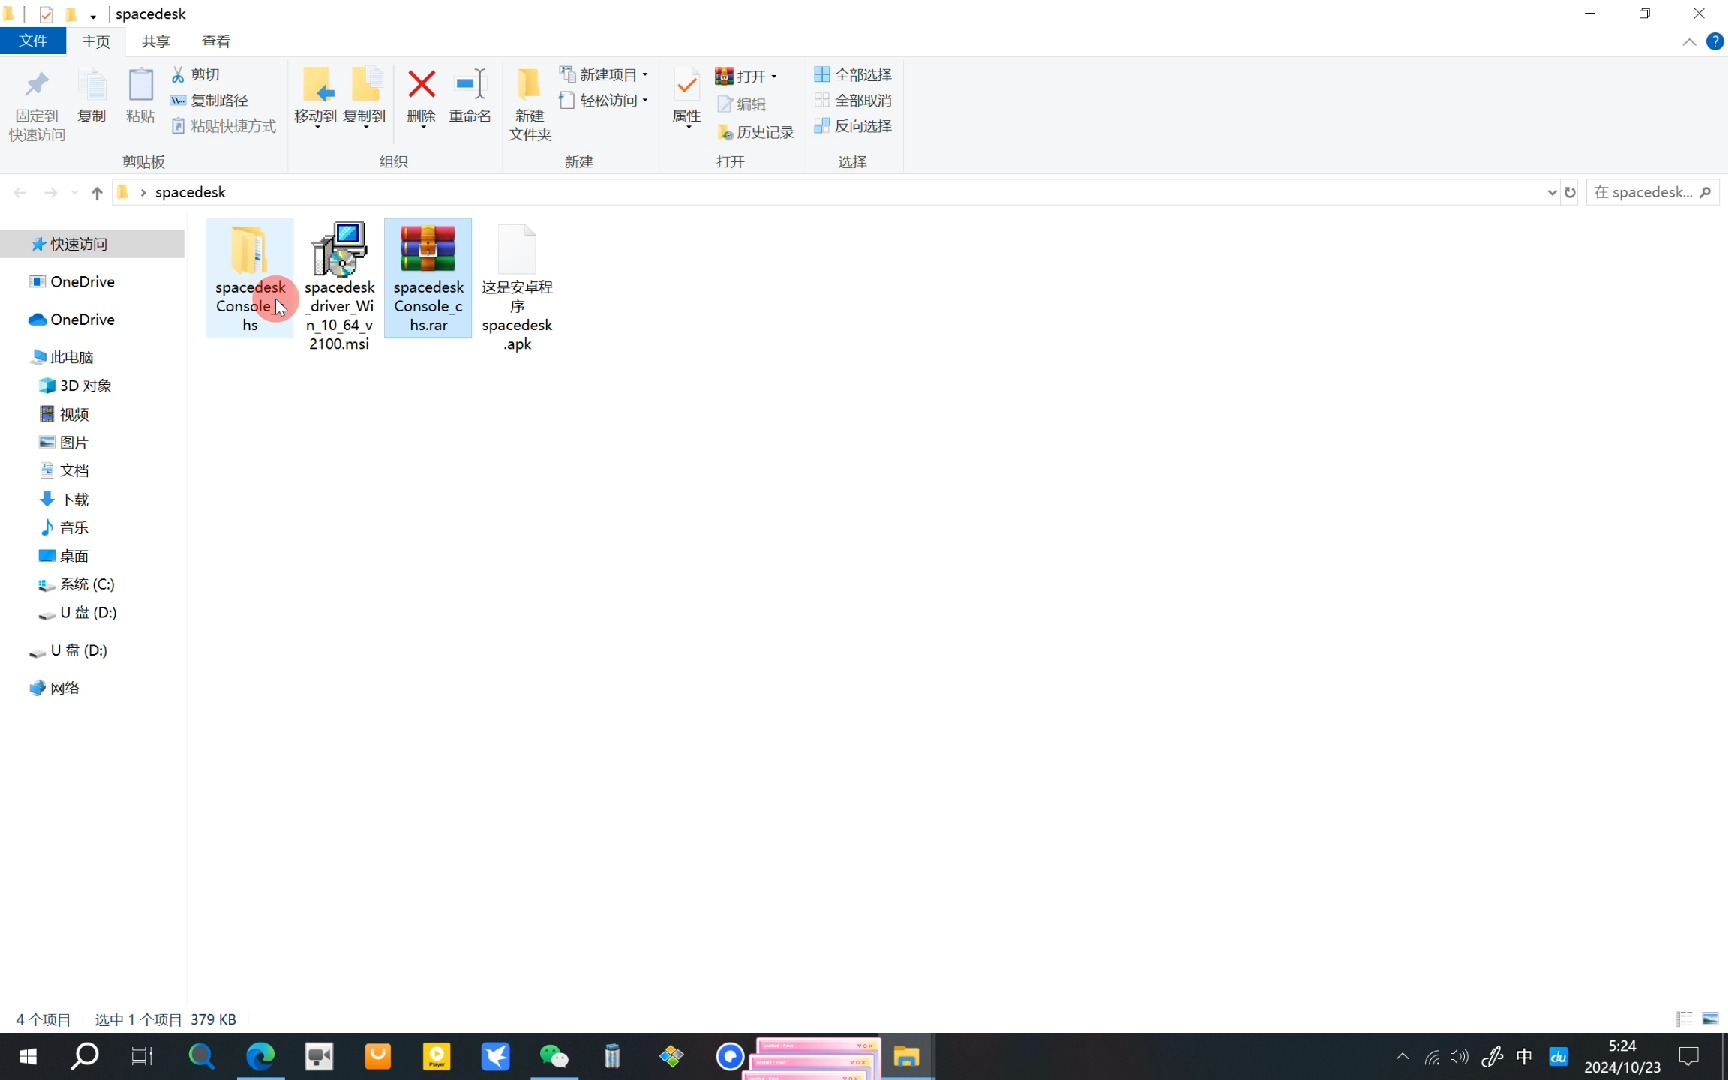Open the recent locations dropdown arrow
1728x1080 pixels.
pyautogui.click(x=74, y=192)
